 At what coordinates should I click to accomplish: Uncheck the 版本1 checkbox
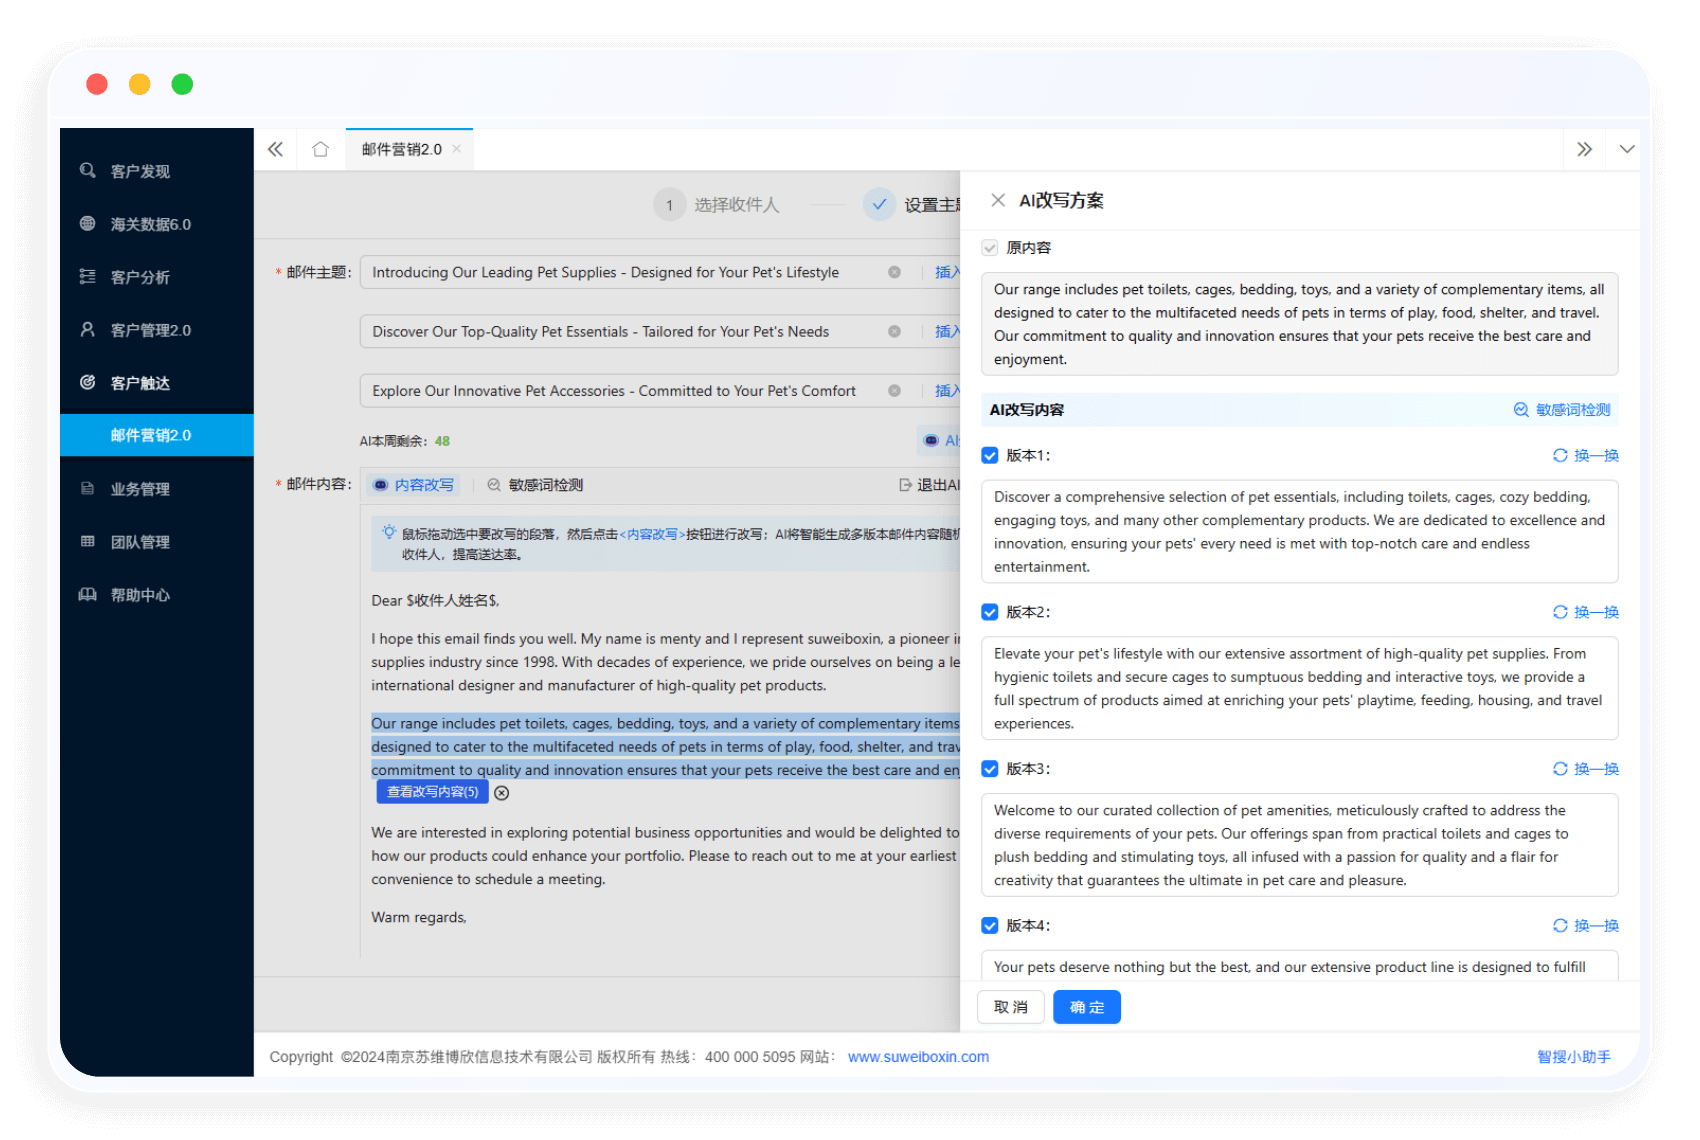pyautogui.click(x=990, y=455)
